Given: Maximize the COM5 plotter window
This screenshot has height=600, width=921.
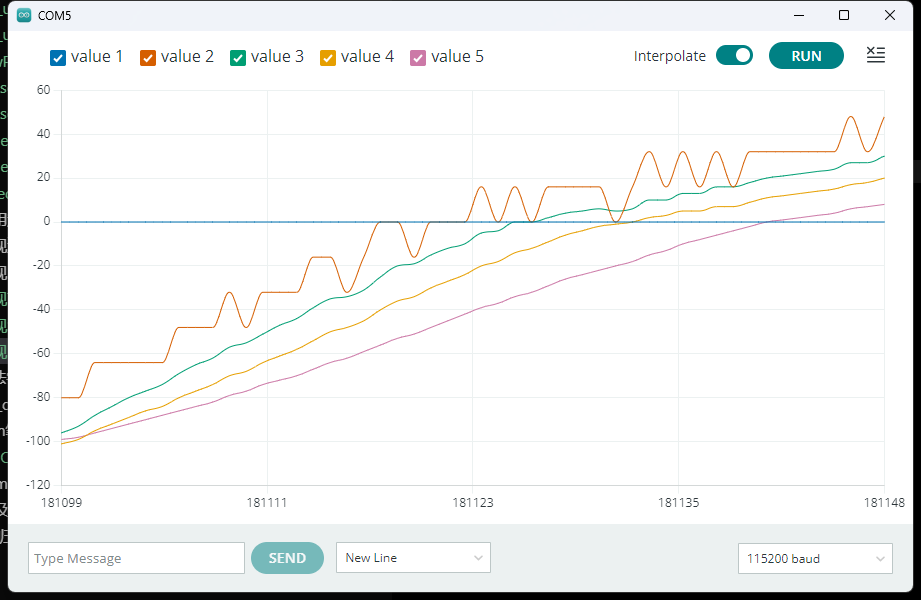Looking at the screenshot, I should pyautogui.click(x=844, y=16).
